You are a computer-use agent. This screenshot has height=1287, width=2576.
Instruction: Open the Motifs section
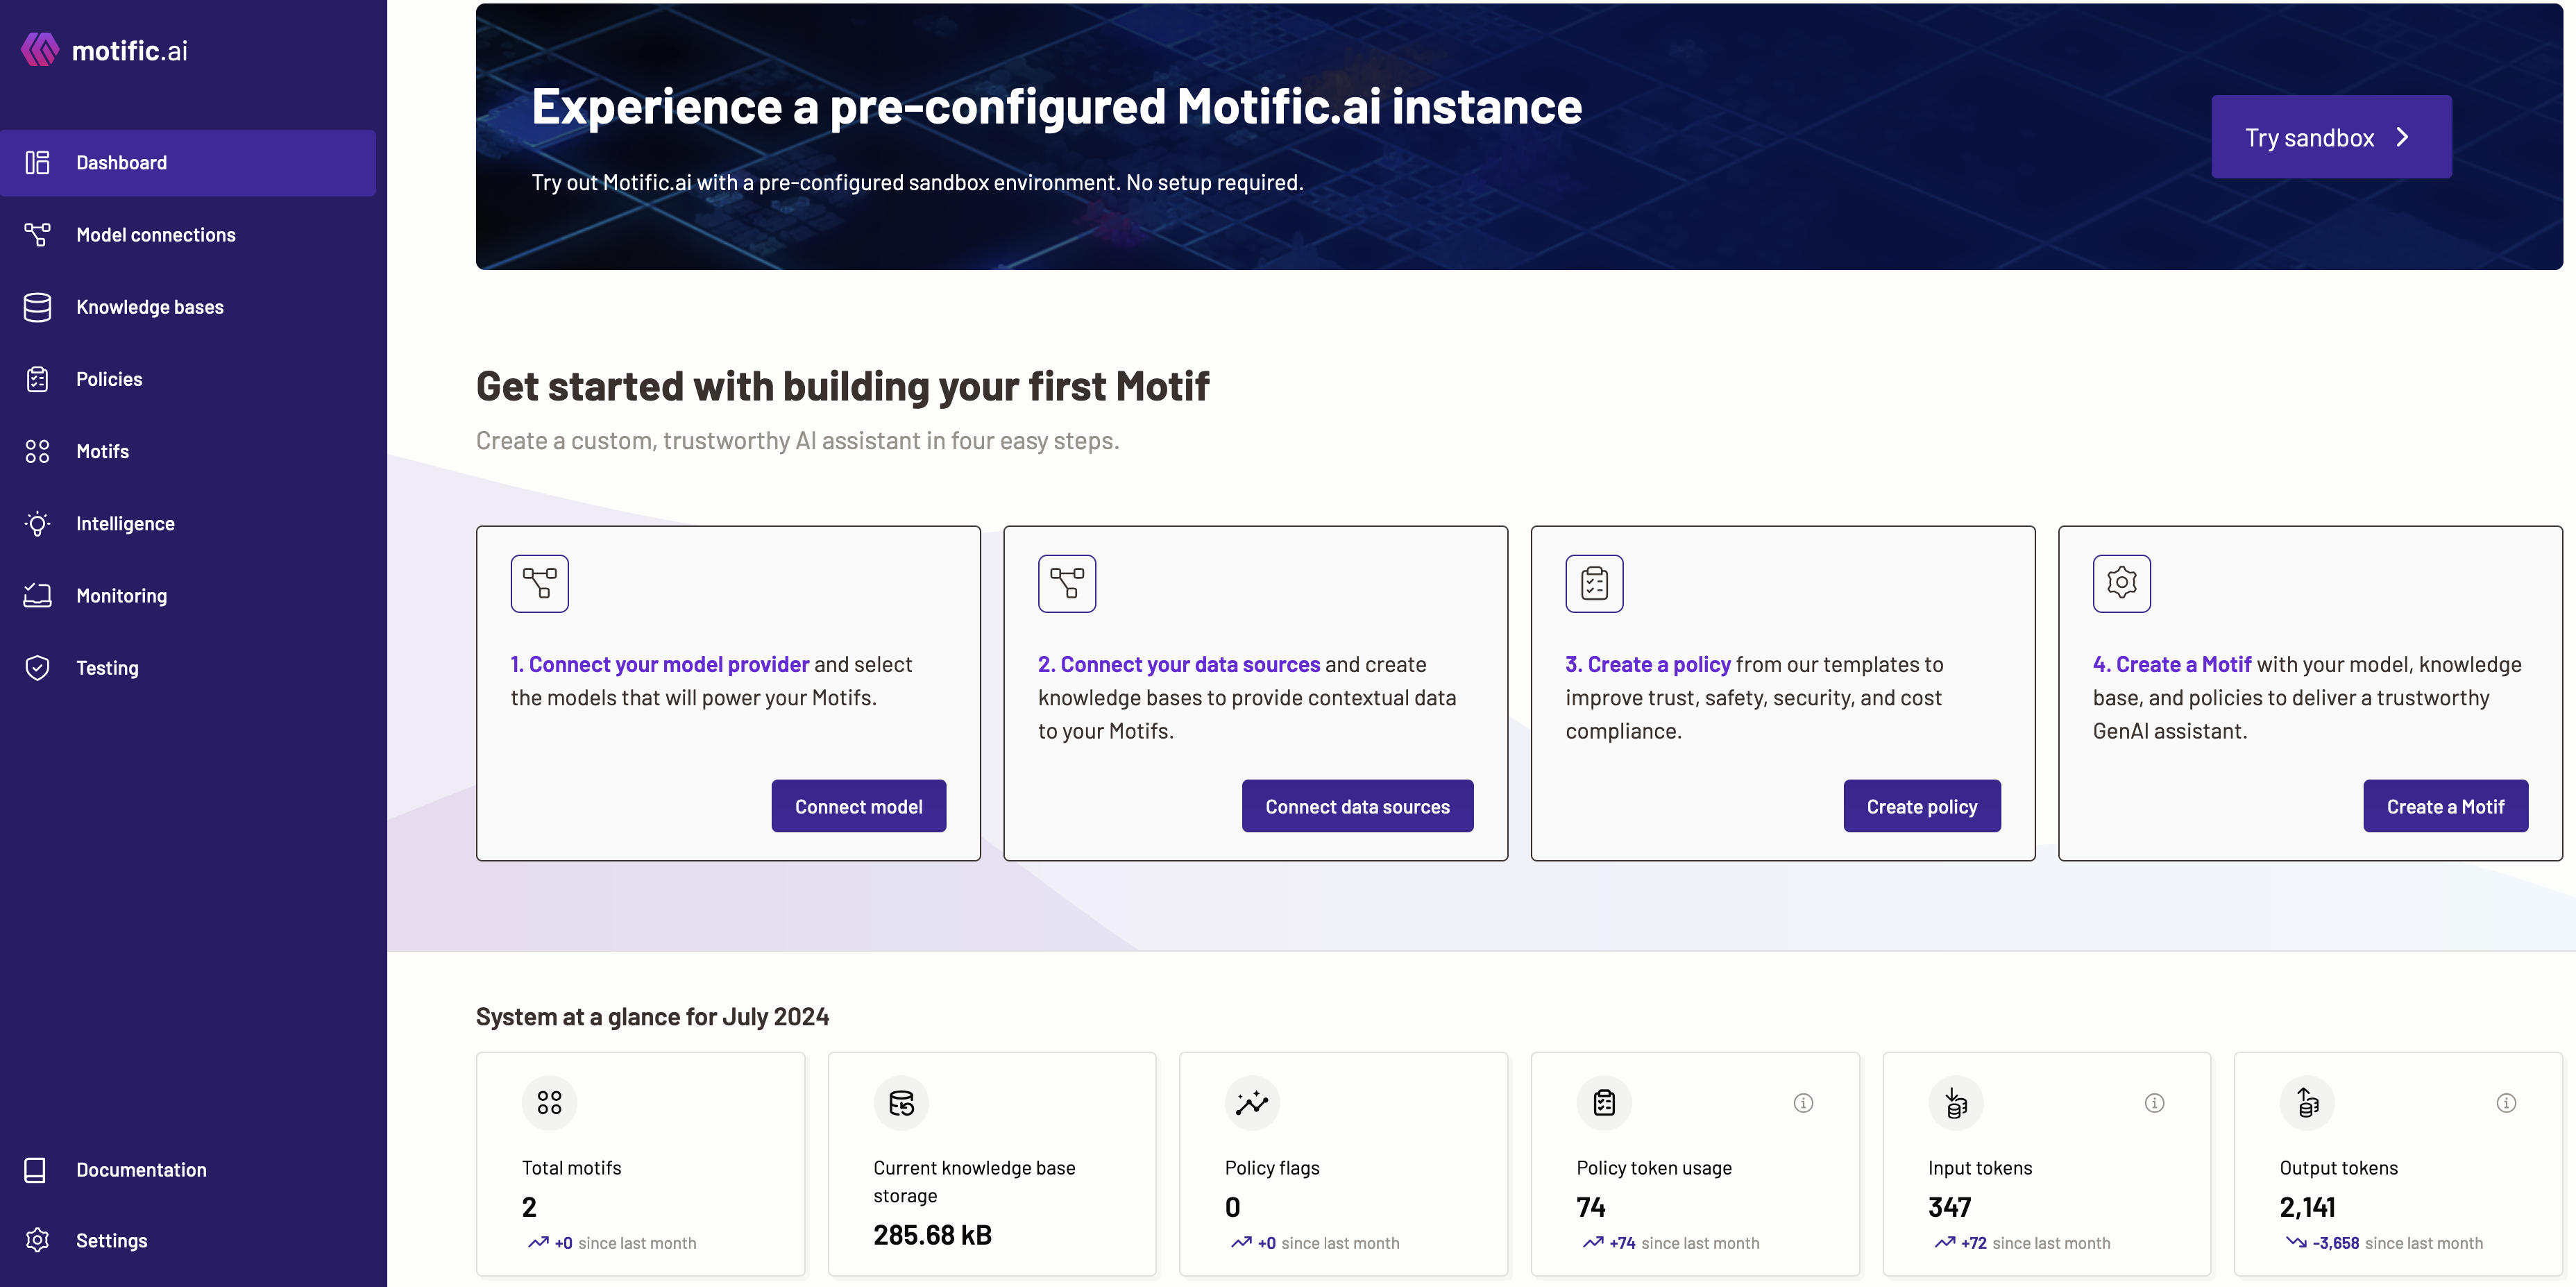coord(188,451)
